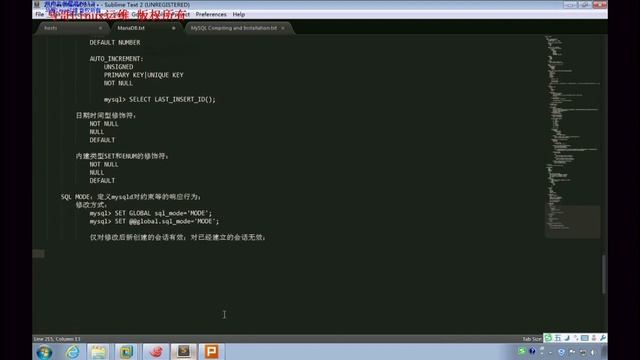Open the red bird taskbar application

tap(156, 352)
